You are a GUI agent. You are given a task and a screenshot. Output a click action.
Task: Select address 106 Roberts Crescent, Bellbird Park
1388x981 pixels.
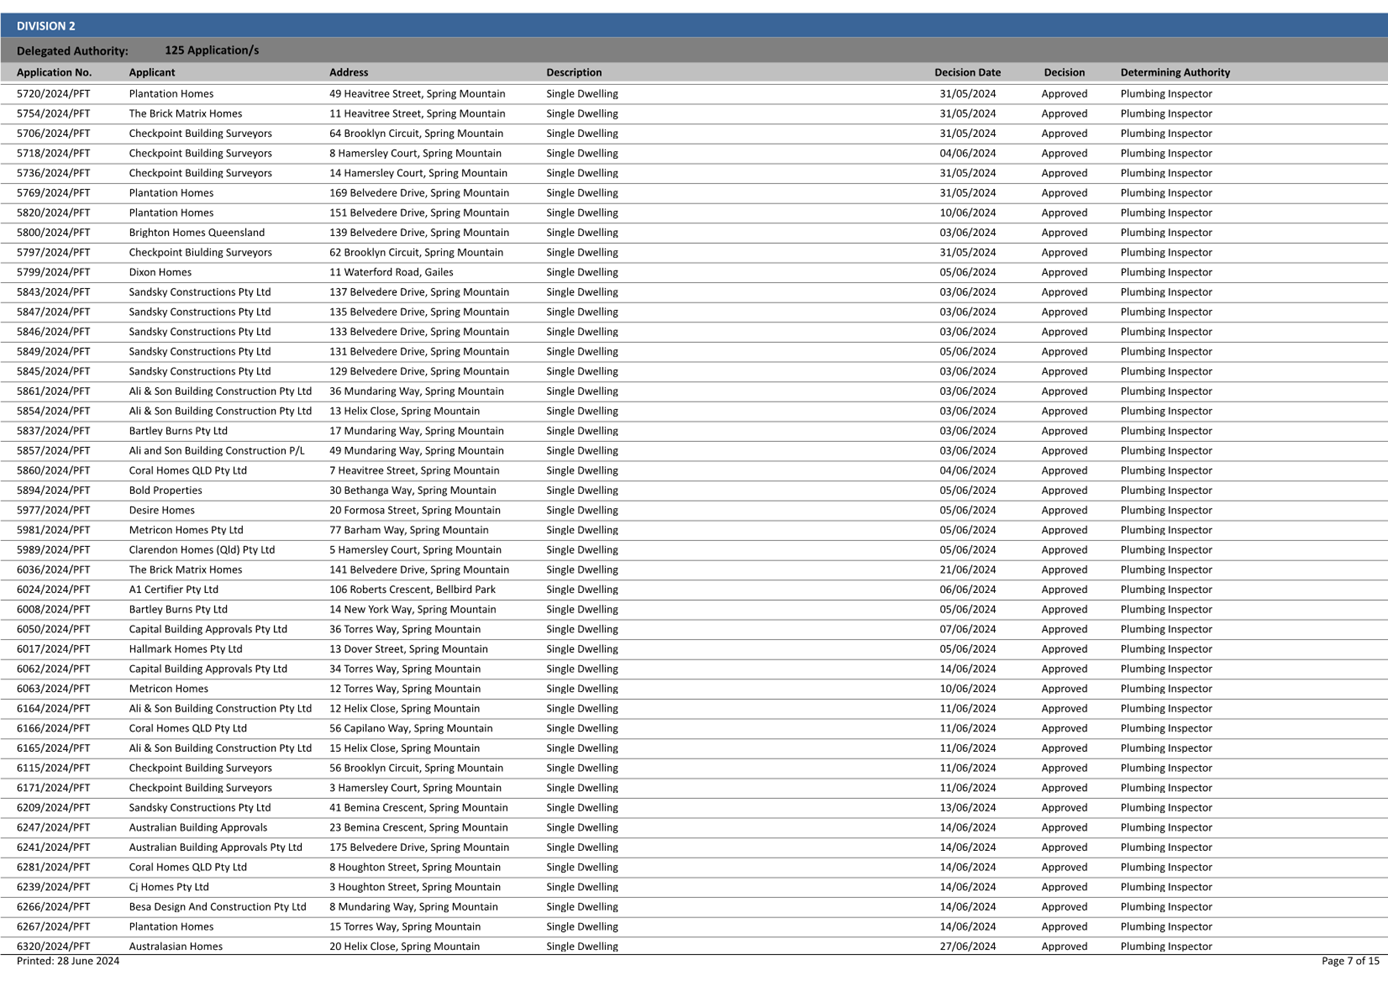[x=412, y=590]
